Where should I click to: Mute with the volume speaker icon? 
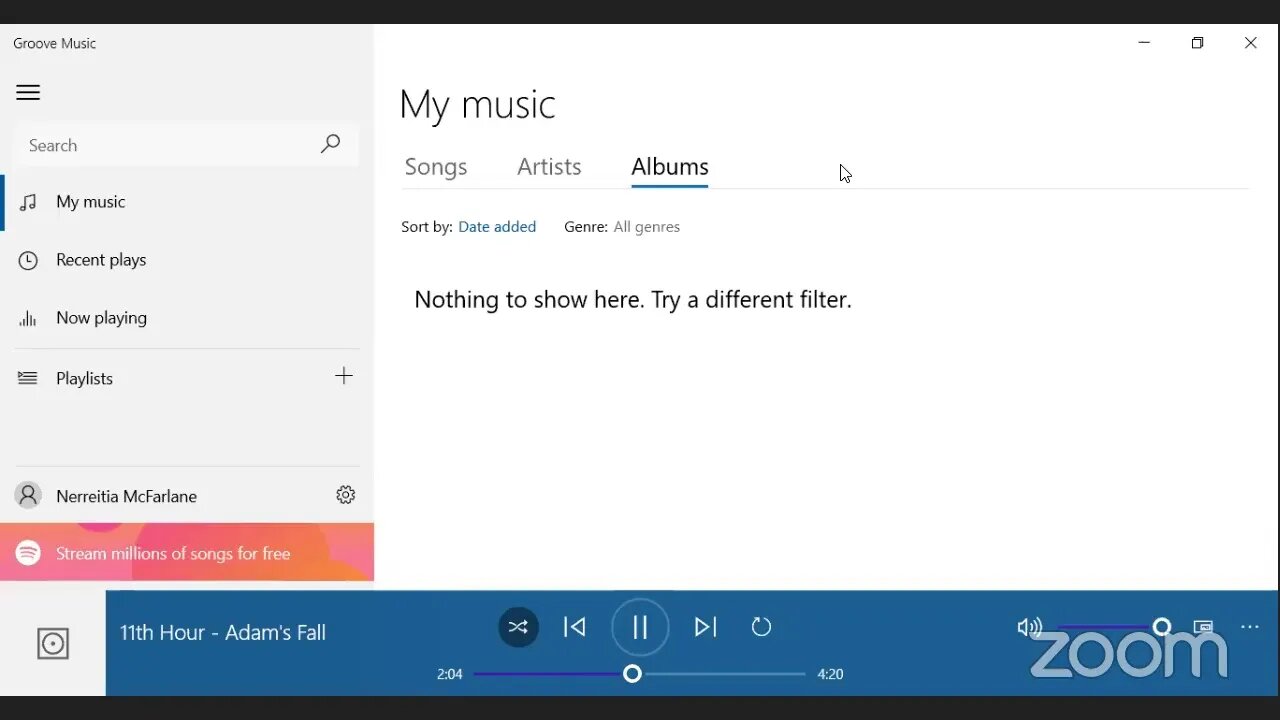click(x=1029, y=627)
